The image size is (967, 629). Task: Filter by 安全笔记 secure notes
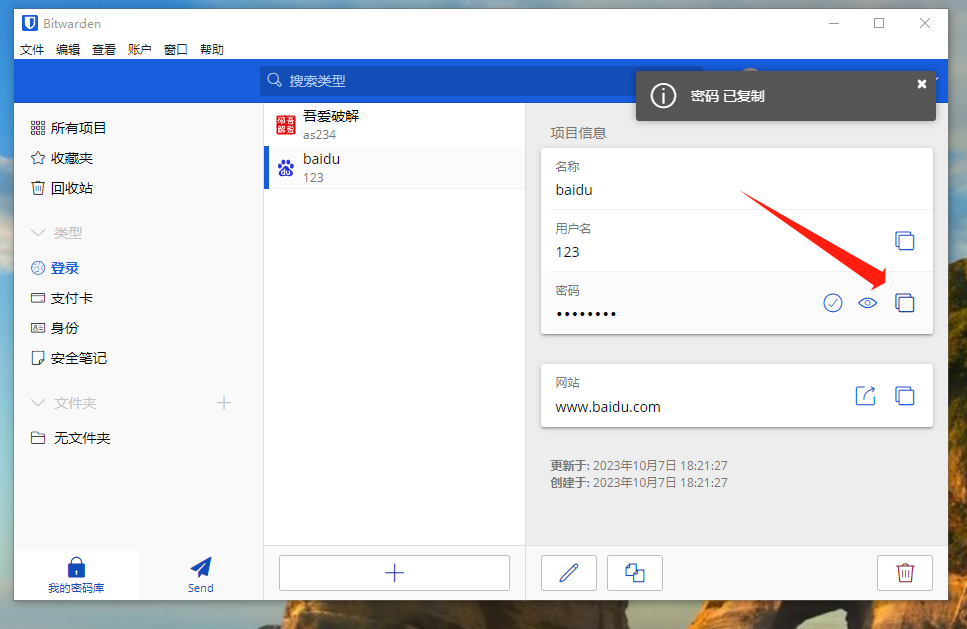[68, 358]
